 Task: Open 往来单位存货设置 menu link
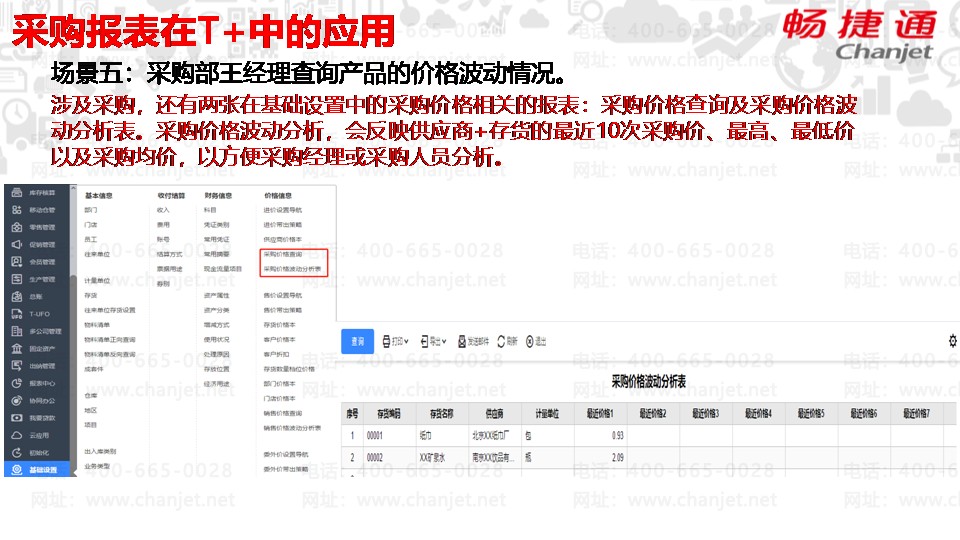[110, 310]
